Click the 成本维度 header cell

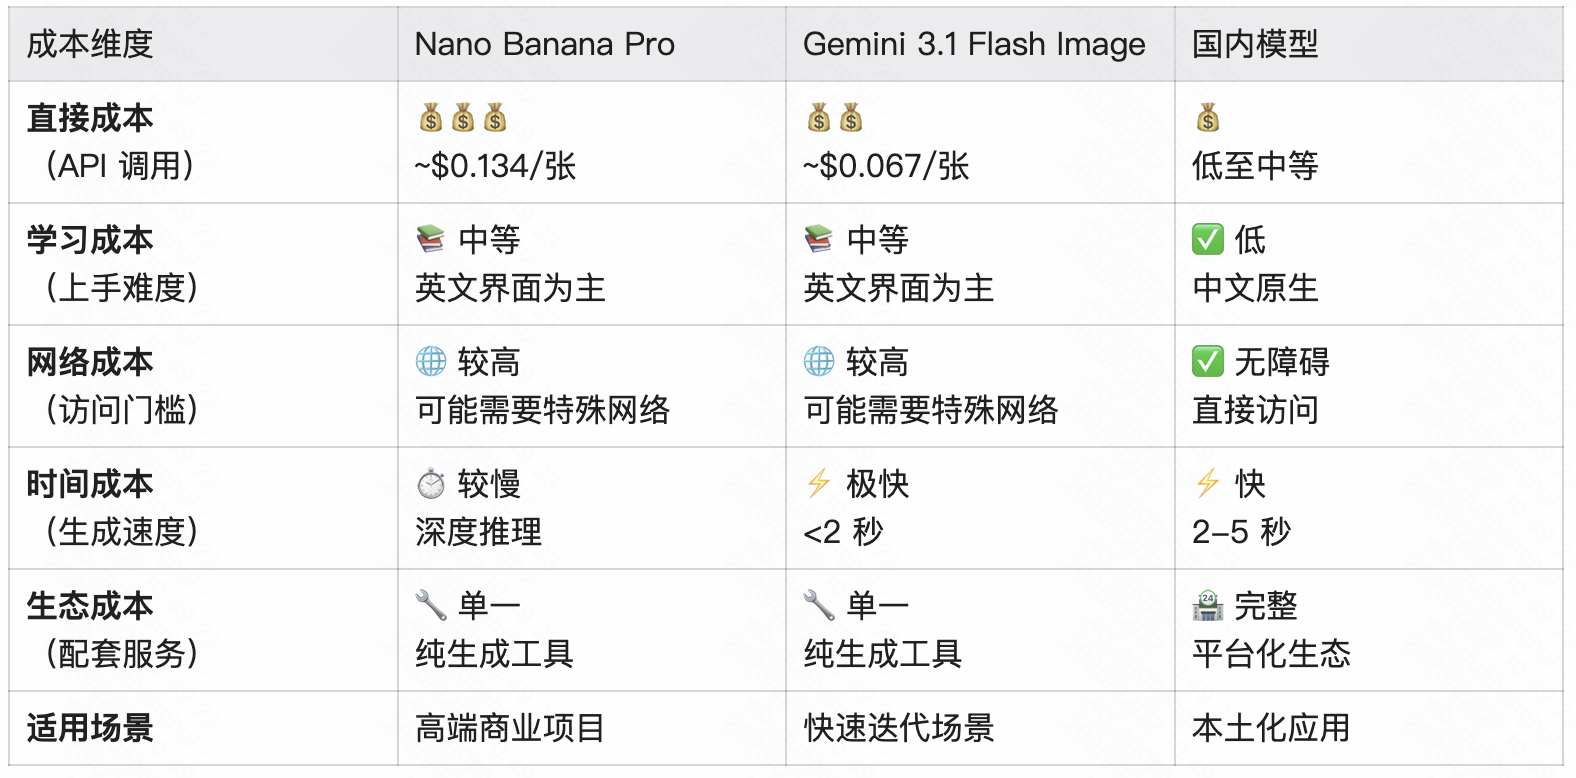click(90, 44)
